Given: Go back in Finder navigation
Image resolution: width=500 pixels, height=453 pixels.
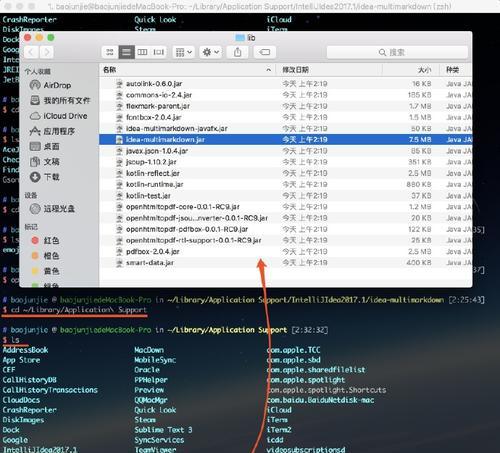Looking at the screenshot, I should 31,52.
